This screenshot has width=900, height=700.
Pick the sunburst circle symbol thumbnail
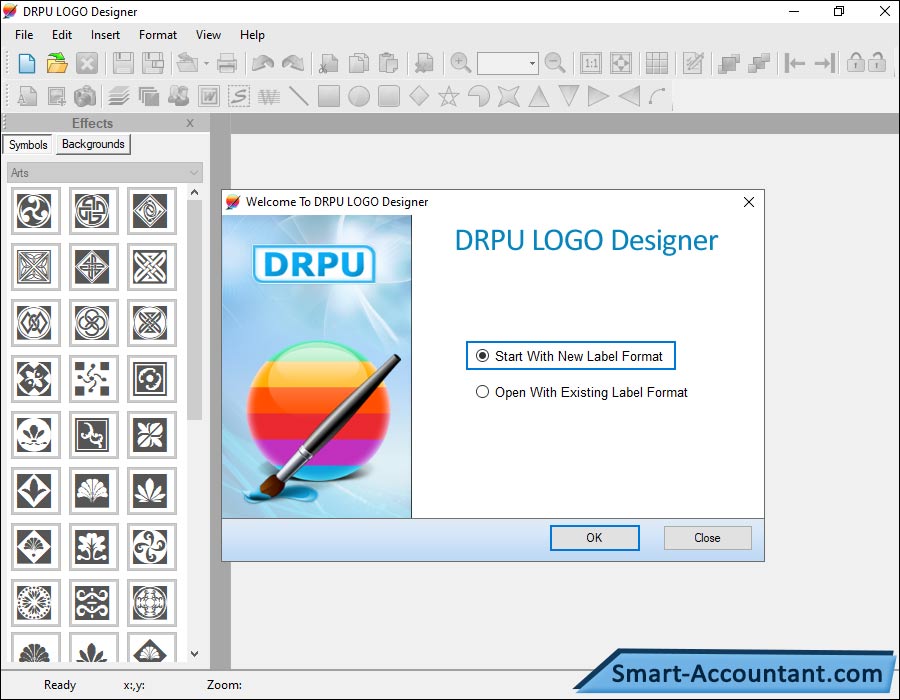coord(34,602)
